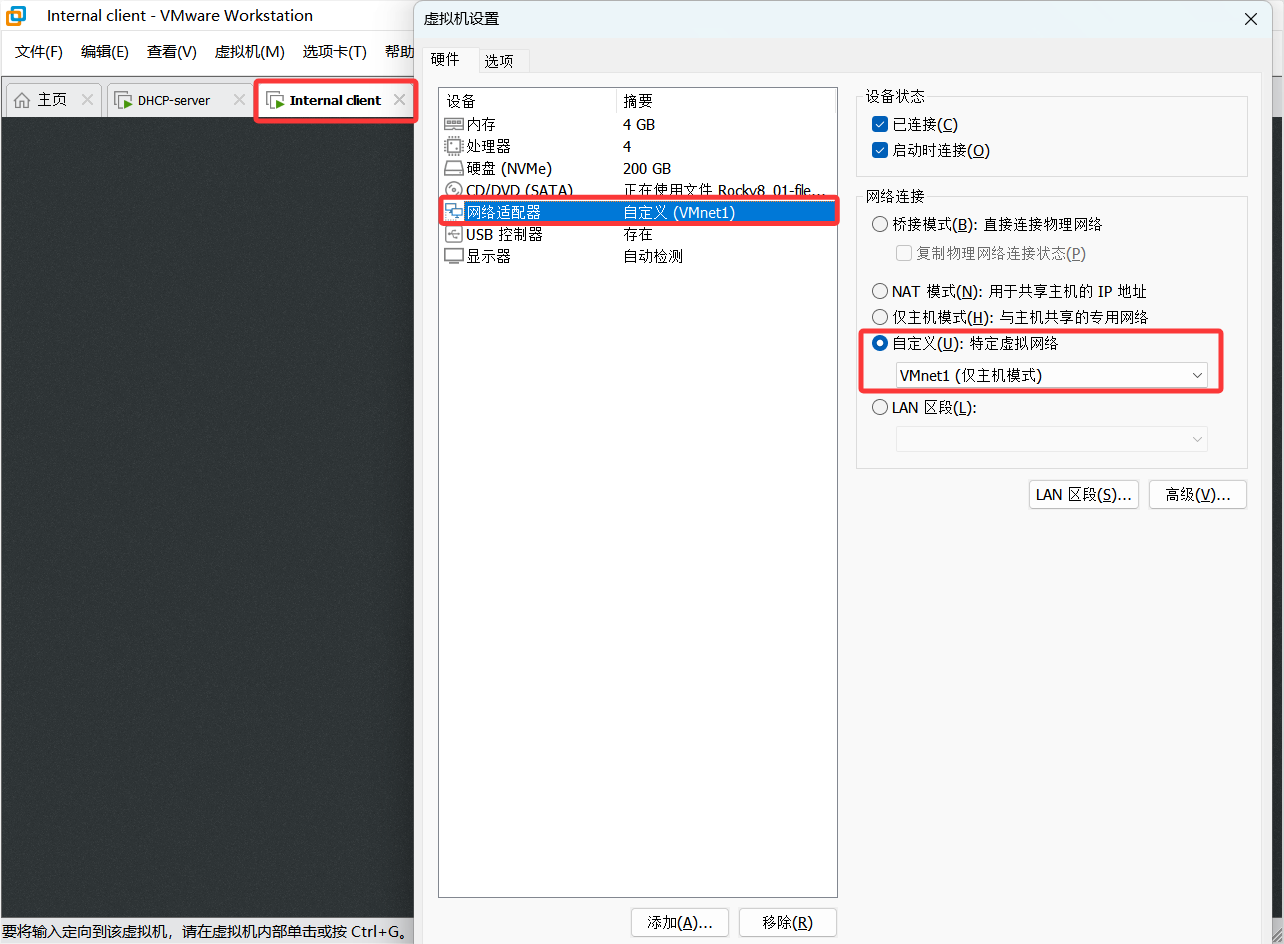Screen dimensions: 1284x944
Task: Click the 自定义 (VMnet1) summary cell
Action: 679,212
